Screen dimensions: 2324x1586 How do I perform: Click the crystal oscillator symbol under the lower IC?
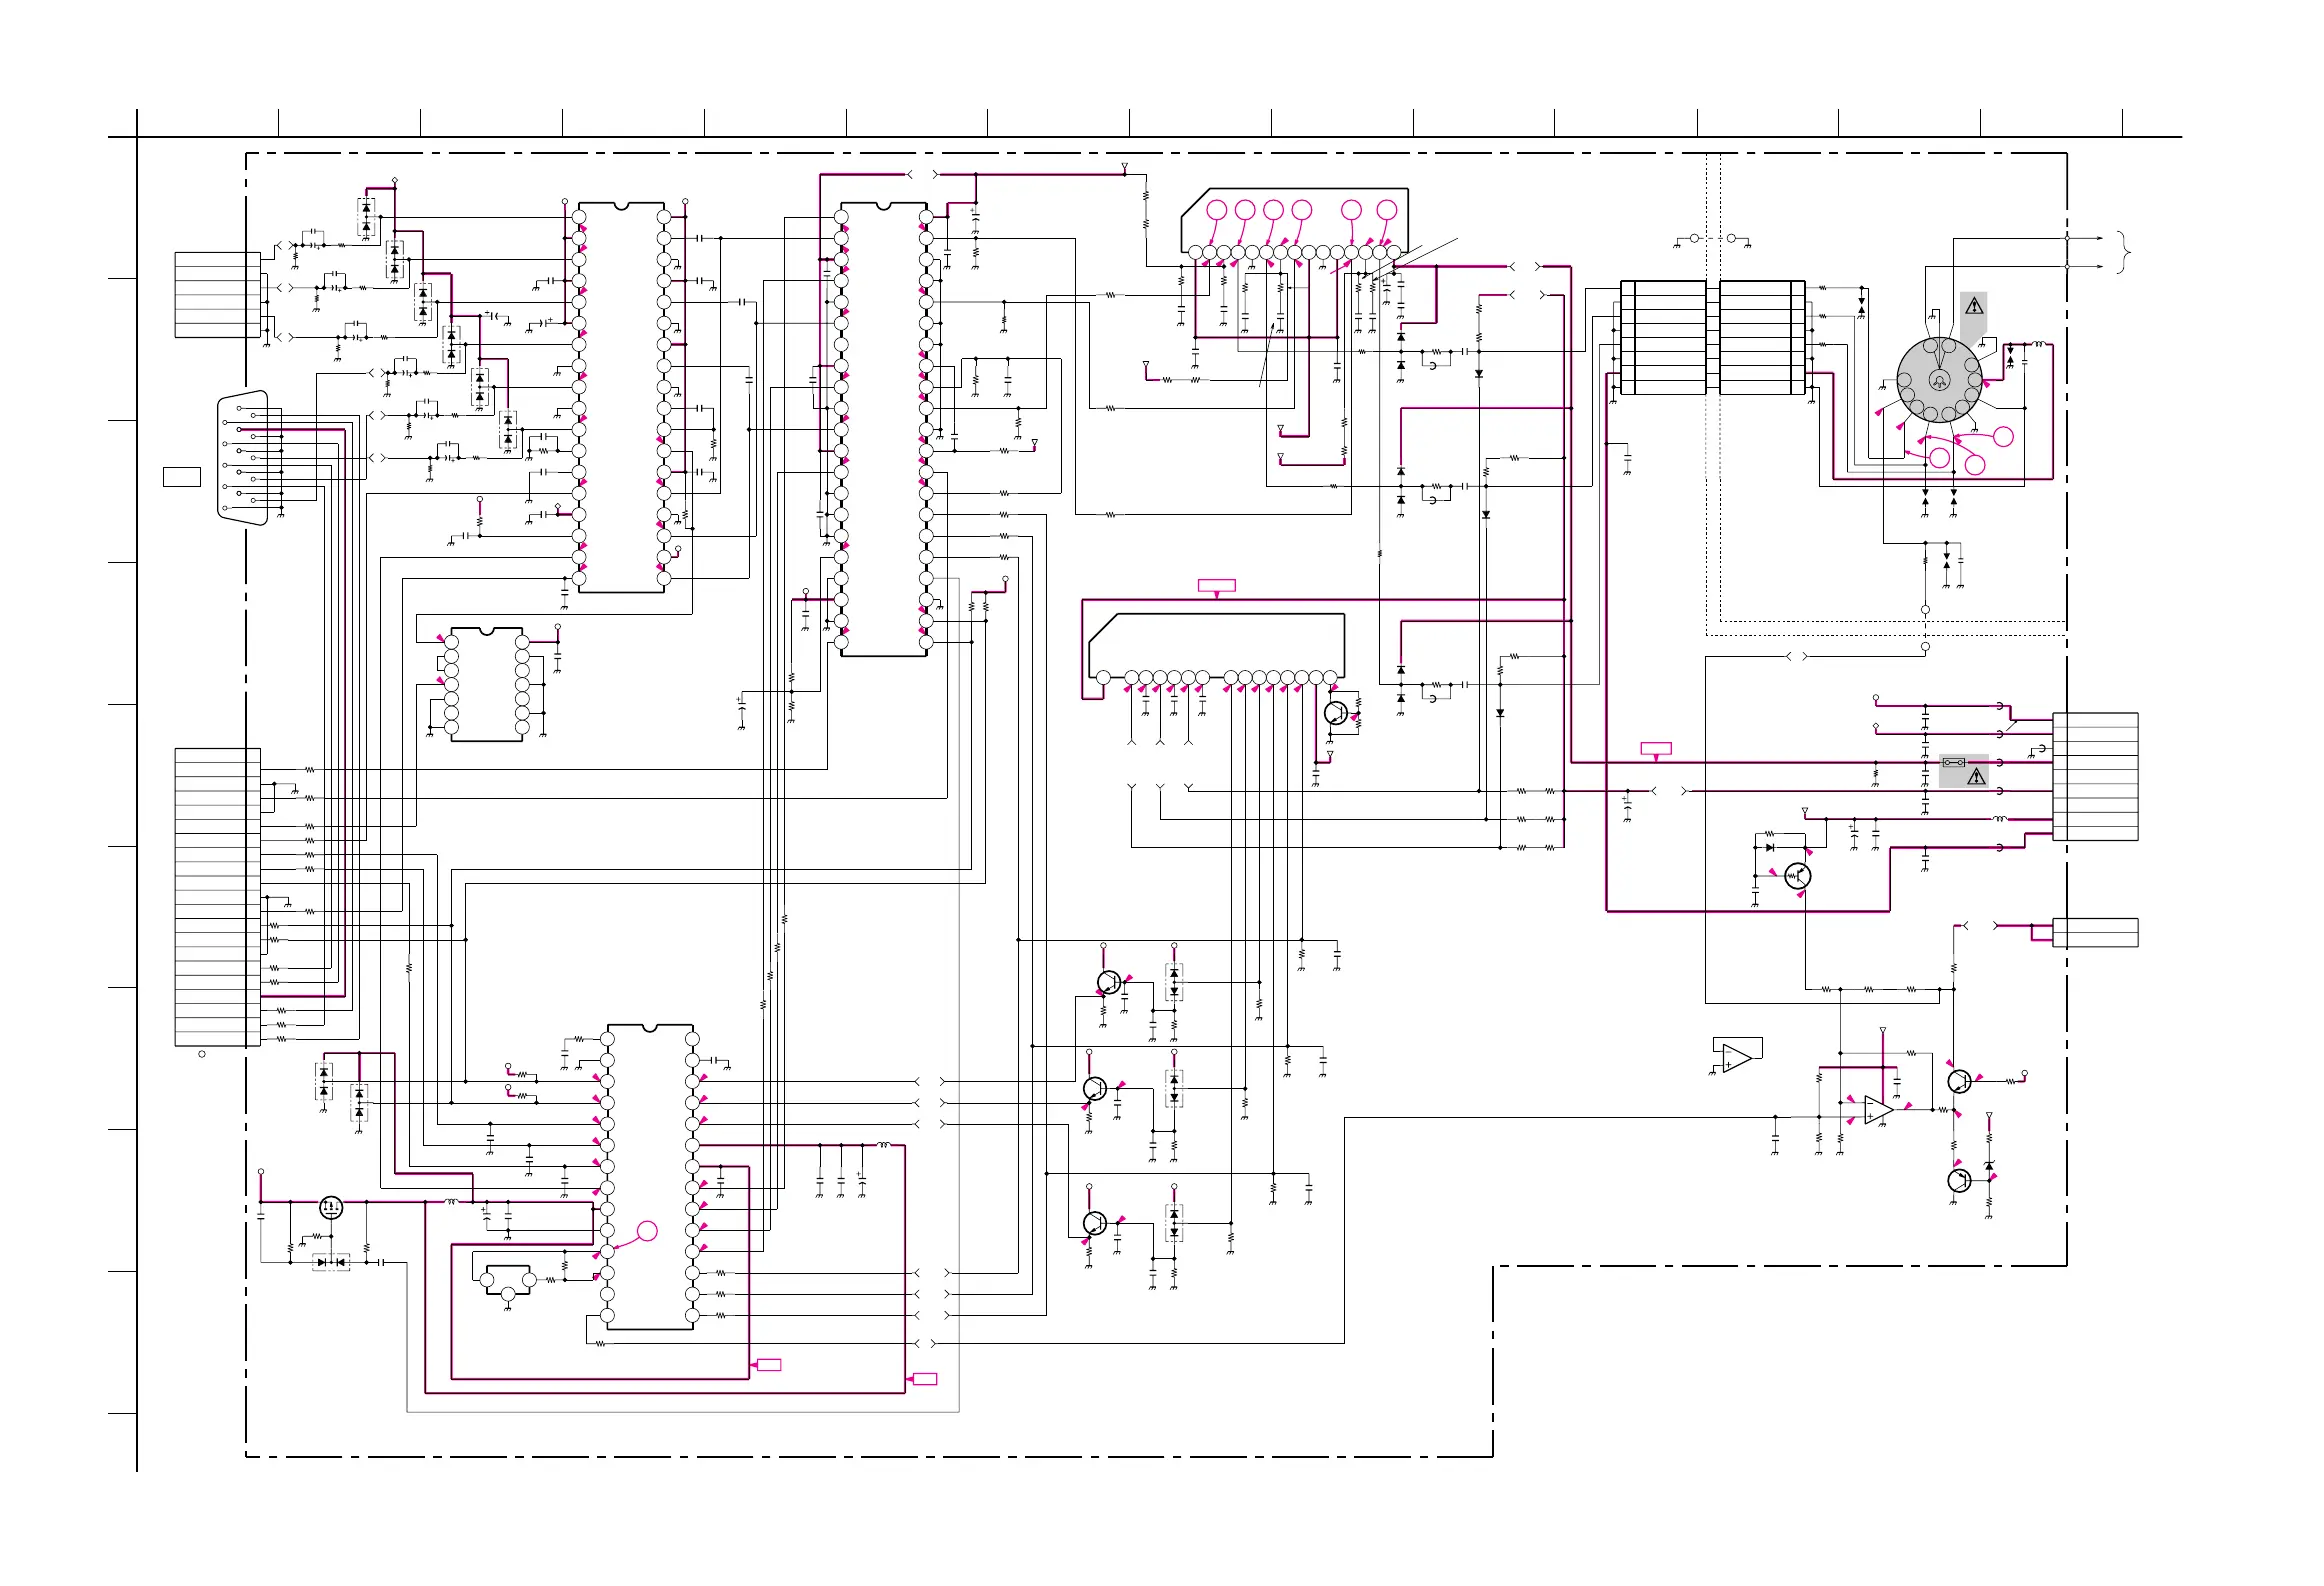pyautogui.click(x=508, y=1281)
